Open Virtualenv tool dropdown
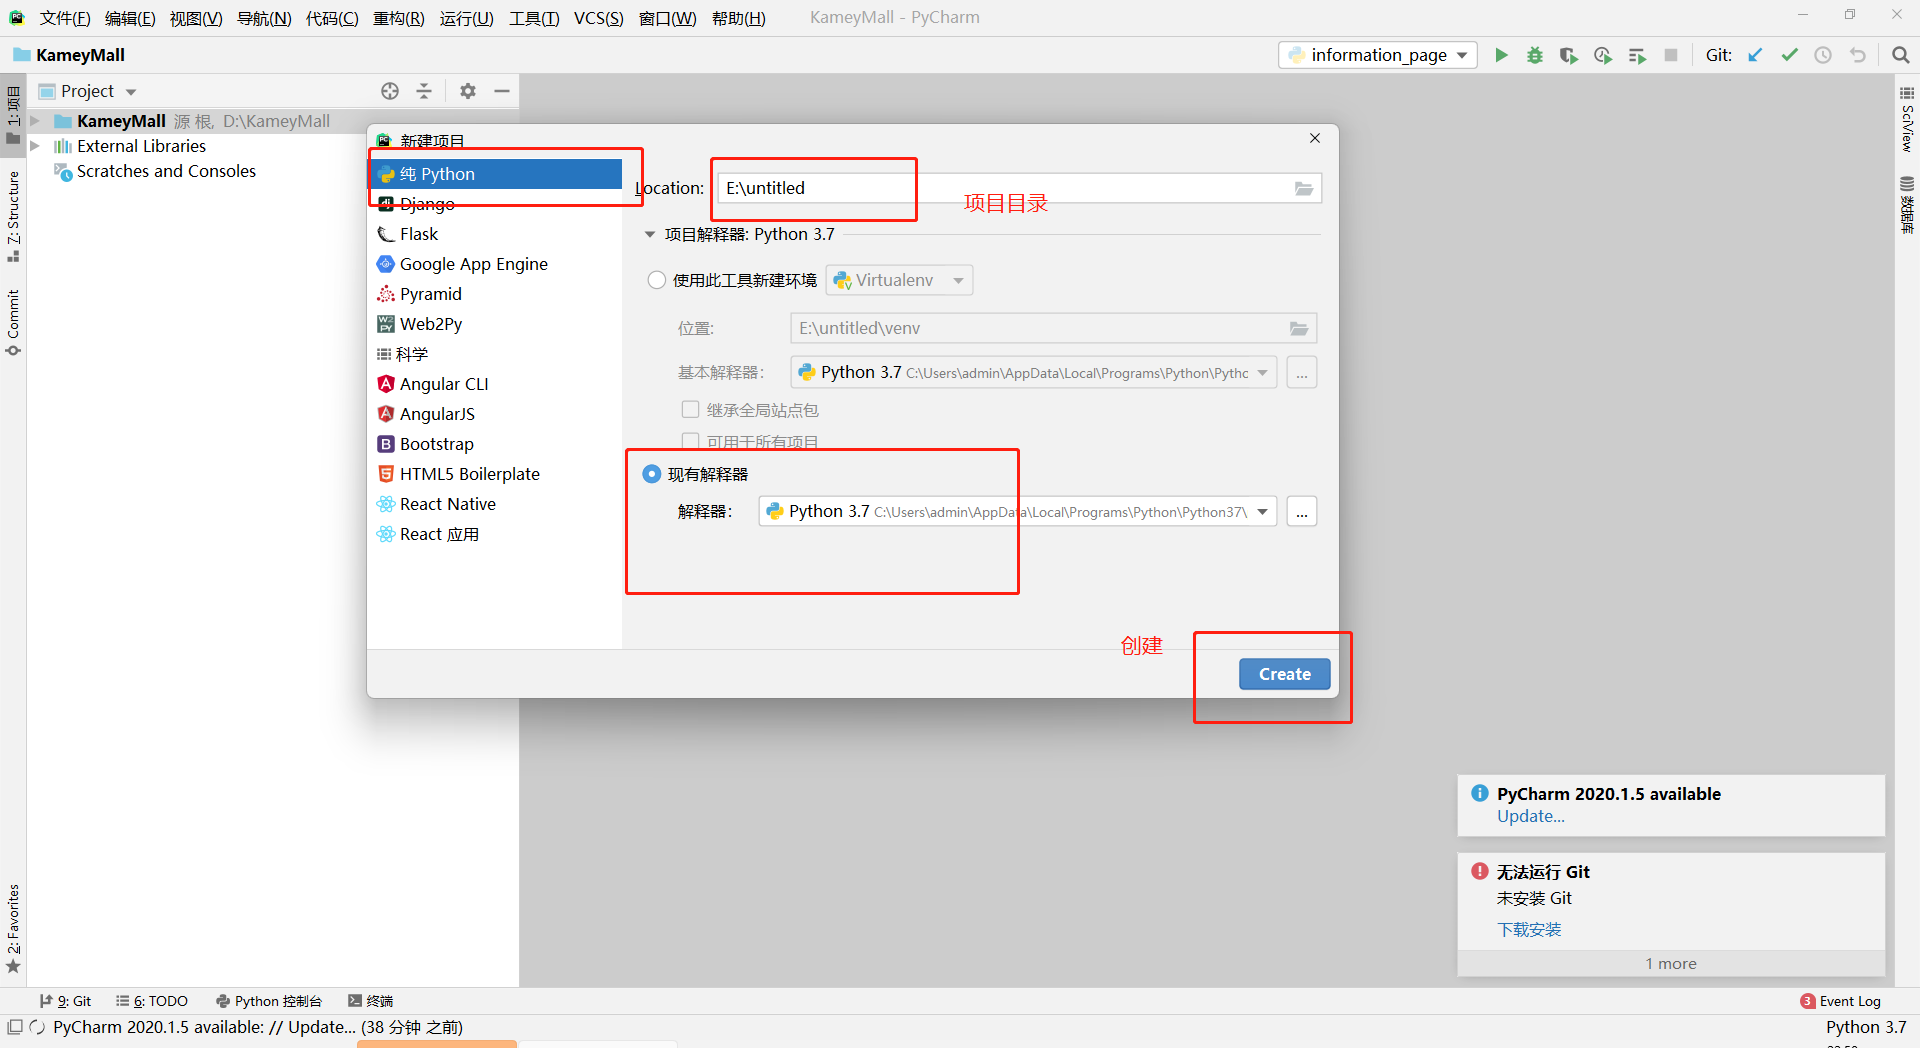This screenshot has height=1048, width=1920. tap(899, 280)
